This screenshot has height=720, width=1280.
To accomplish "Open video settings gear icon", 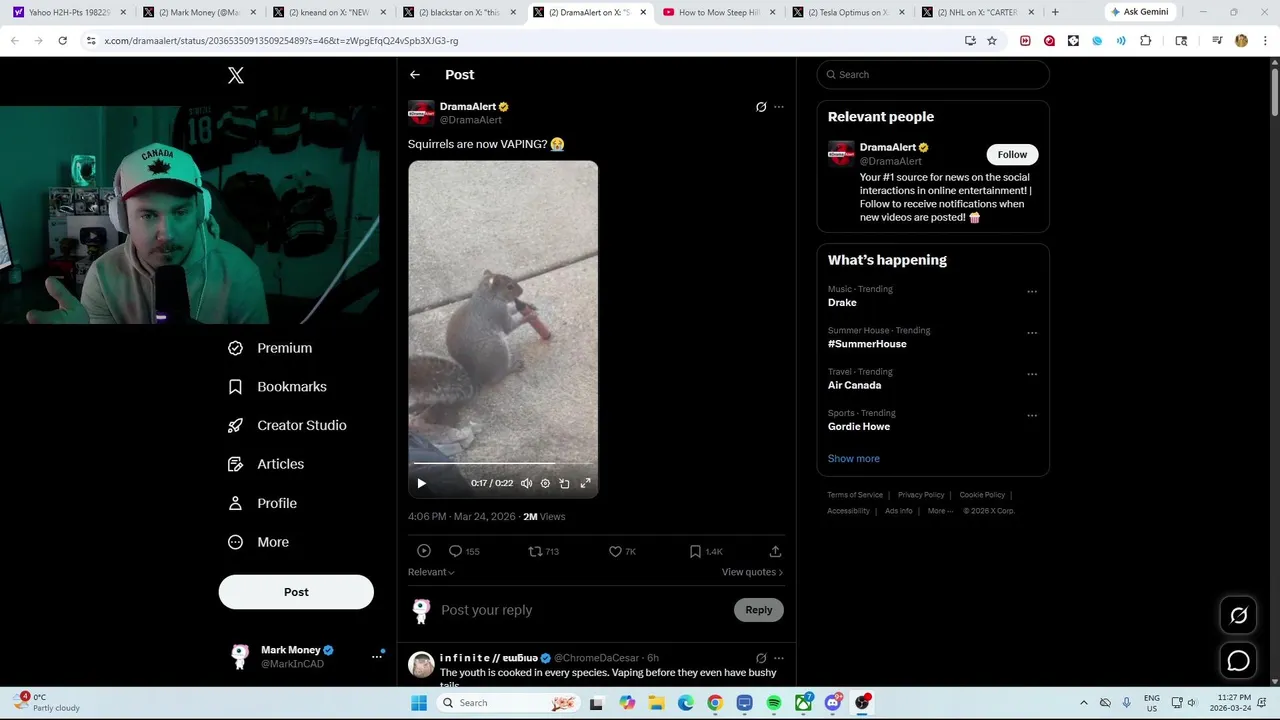I will point(545,483).
